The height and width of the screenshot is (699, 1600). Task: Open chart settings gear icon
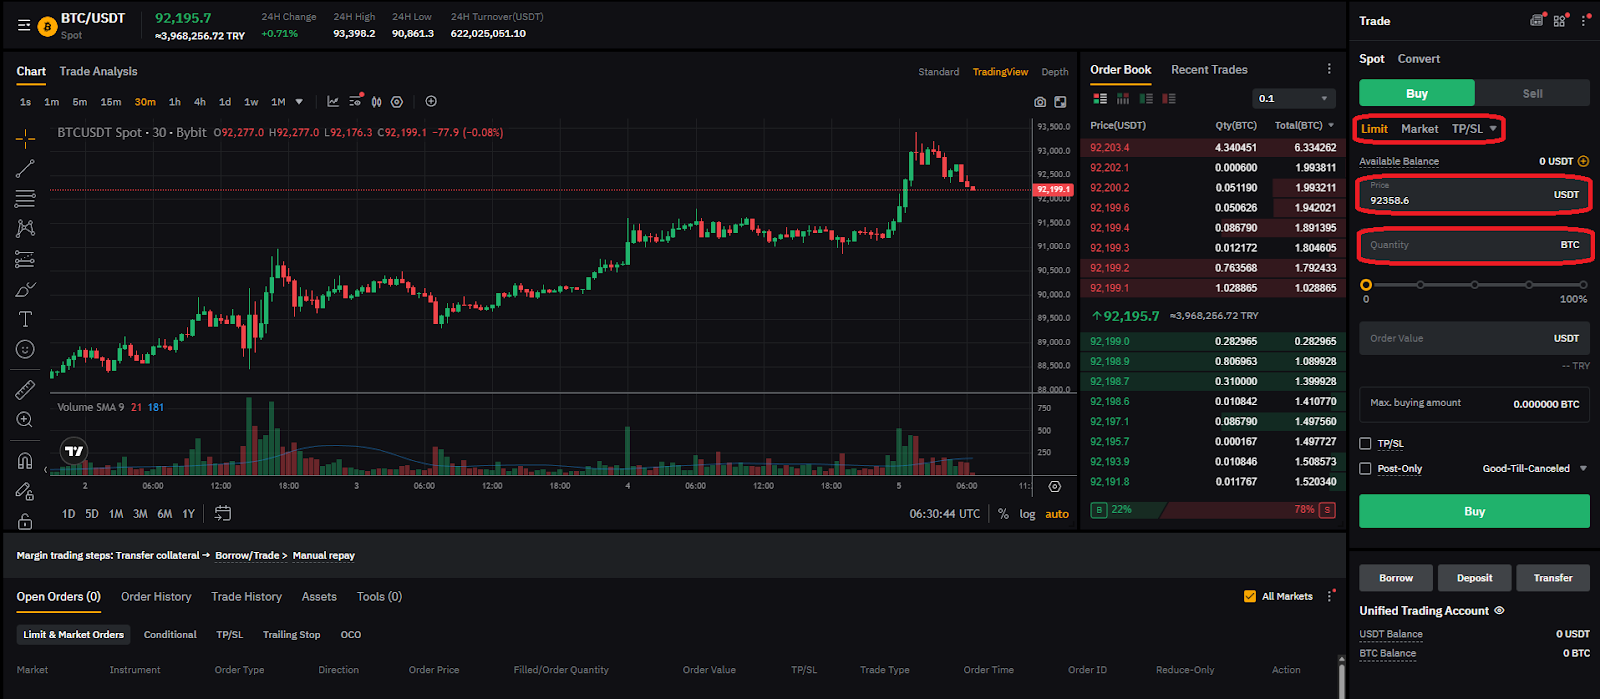pyautogui.click(x=1054, y=486)
